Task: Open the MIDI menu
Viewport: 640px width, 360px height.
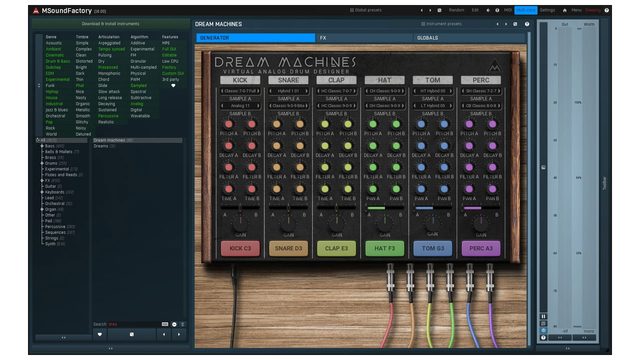Action: coord(507,10)
